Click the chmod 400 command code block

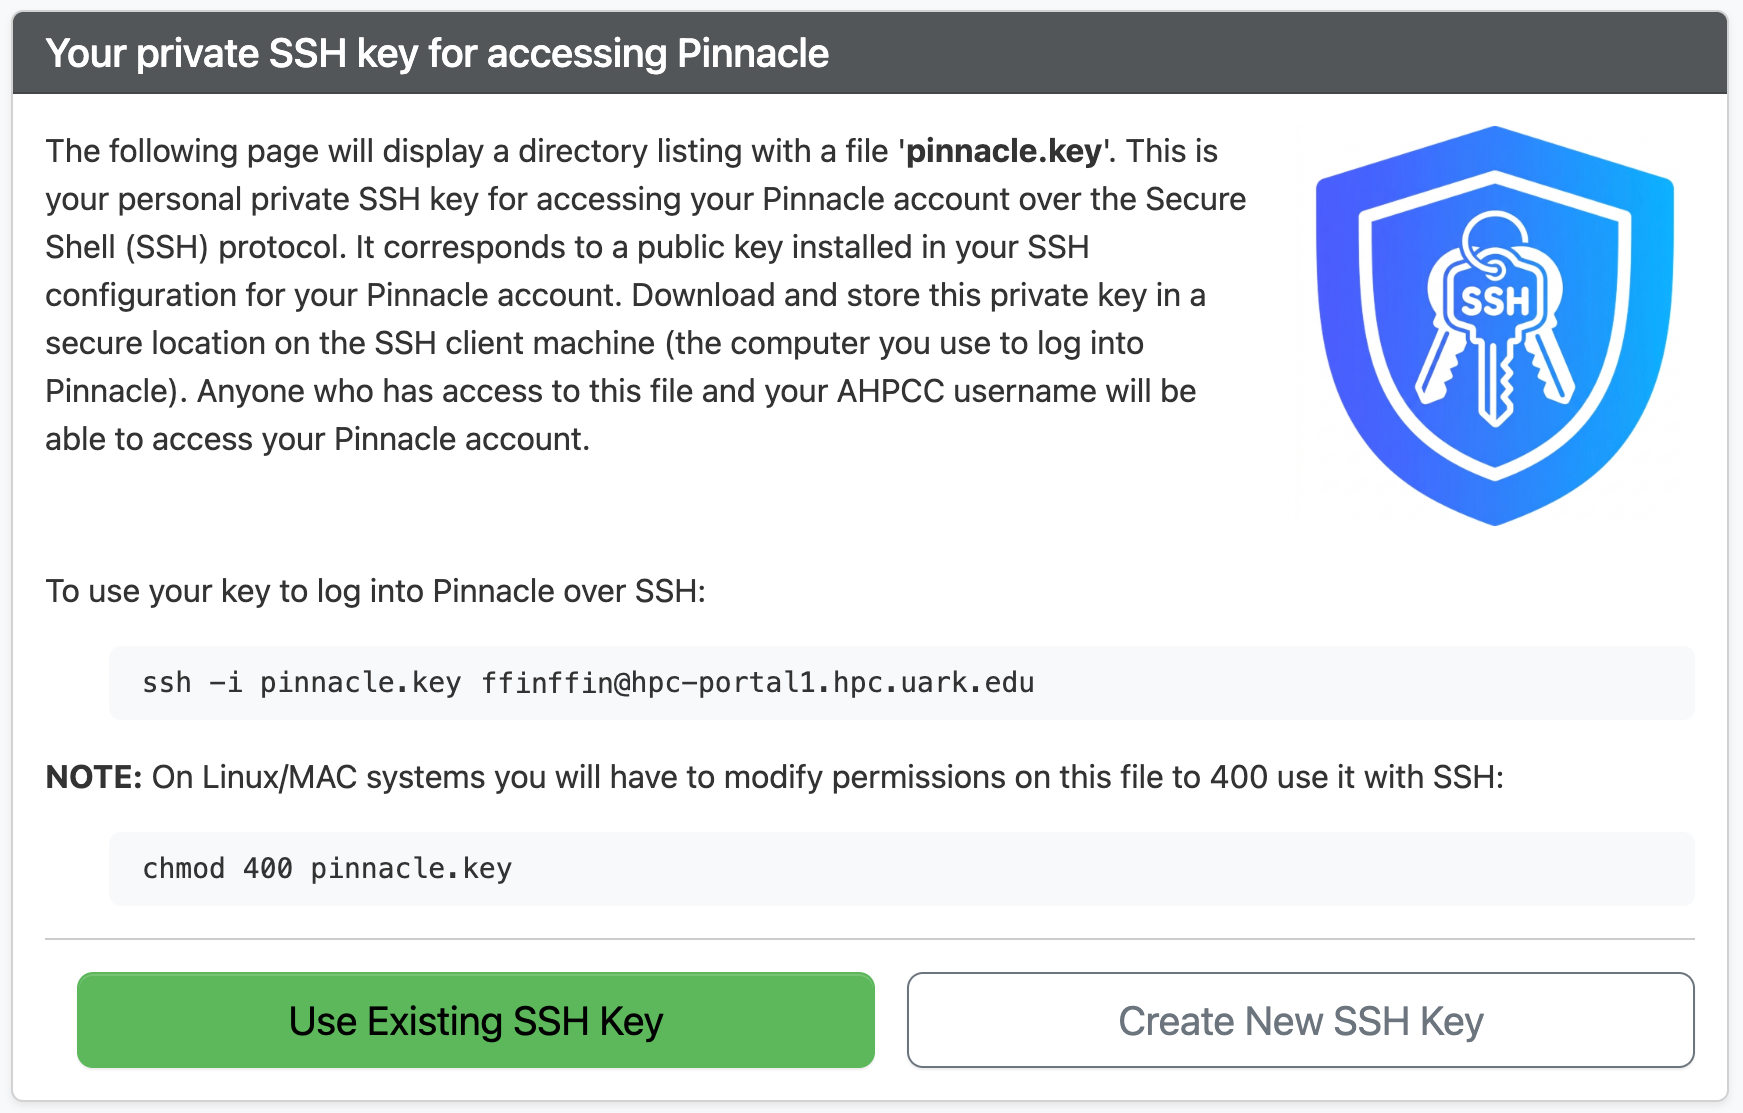pyautogui.click(x=900, y=869)
